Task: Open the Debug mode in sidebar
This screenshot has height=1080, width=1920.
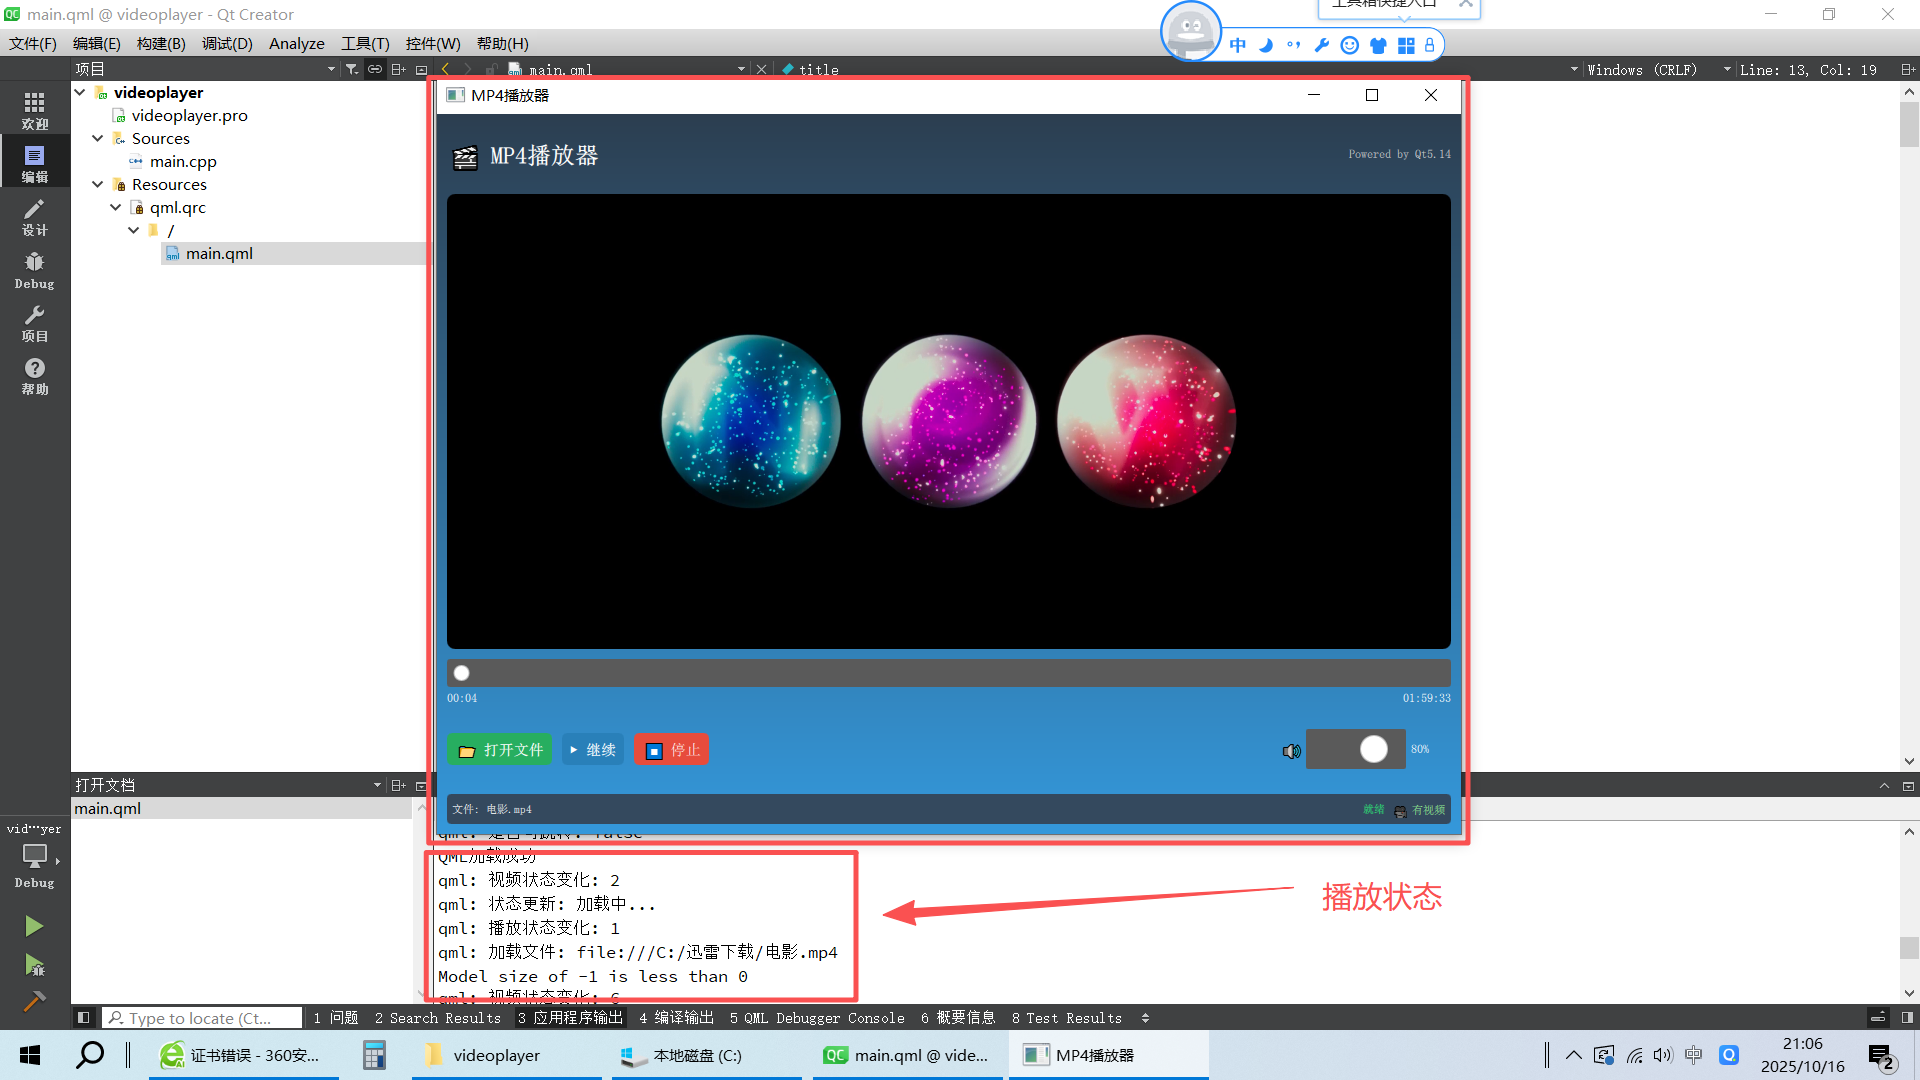Action: [34, 270]
